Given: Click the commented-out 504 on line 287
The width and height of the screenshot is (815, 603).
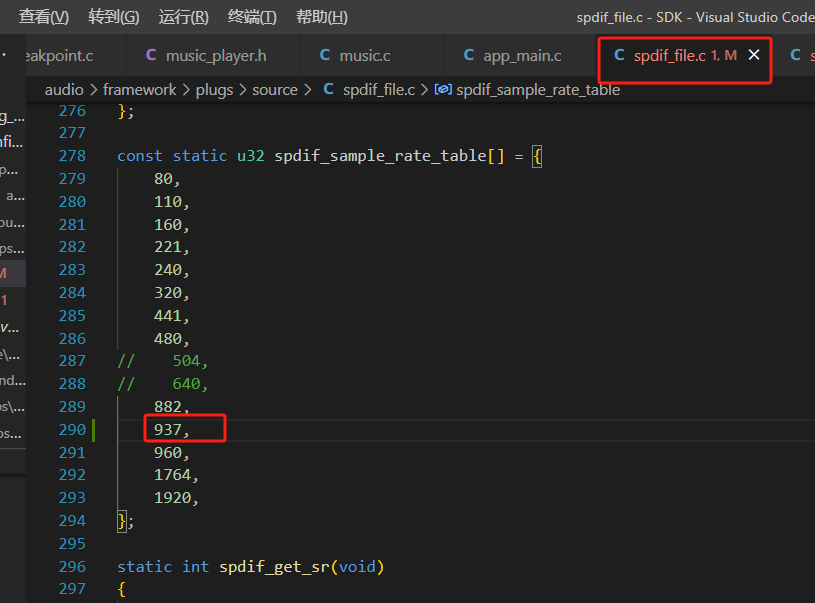Looking at the screenshot, I should pyautogui.click(x=186, y=361).
